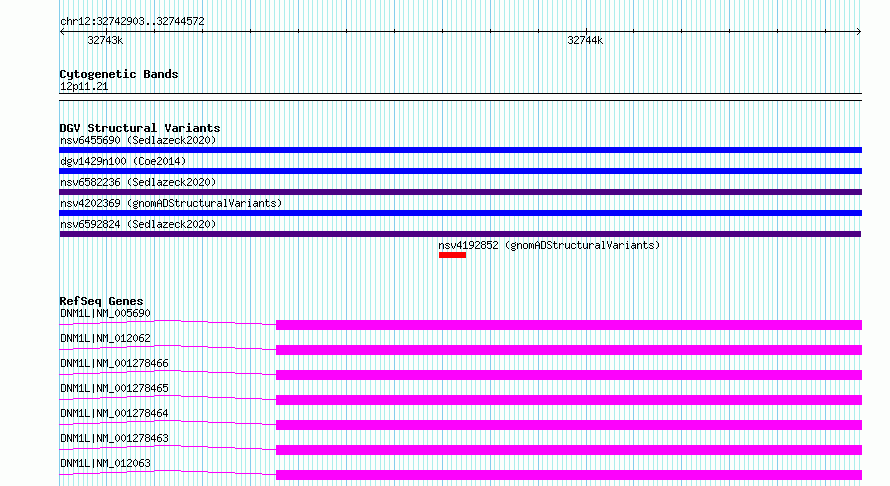
Task: Open nsv6455690 (Sedlazeck2020) variant label
Action: [x=138, y=140]
